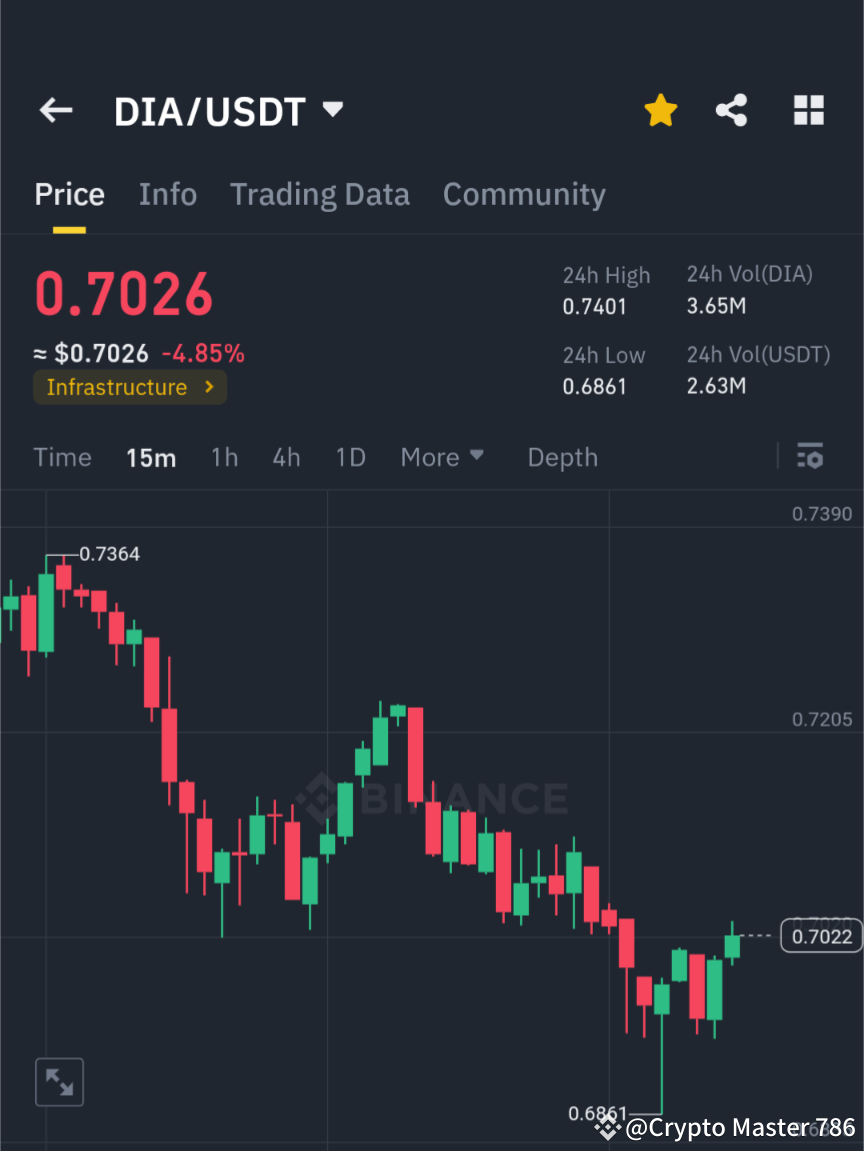Viewport: 864px width, 1151px height.
Task: Open the trading layout grid icon
Action: tap(808, 110)
